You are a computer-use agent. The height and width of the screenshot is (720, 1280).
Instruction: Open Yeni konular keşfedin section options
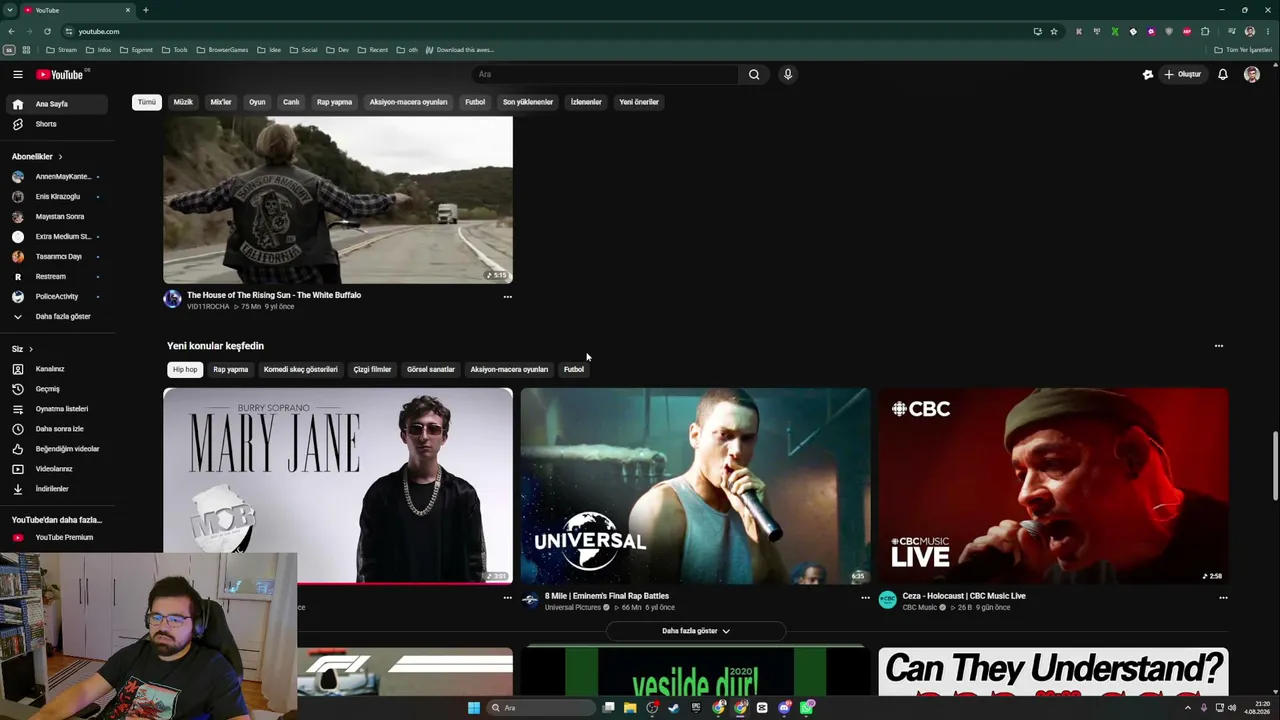pos(1218,346)
